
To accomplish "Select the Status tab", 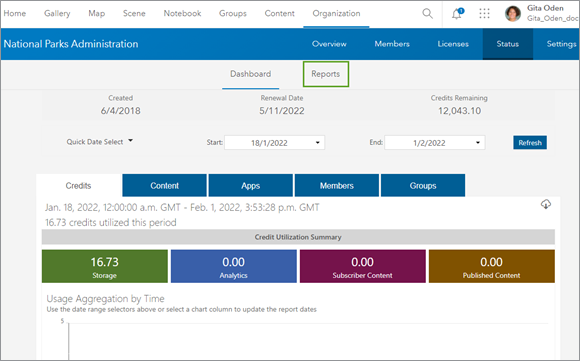I will 508,44.
